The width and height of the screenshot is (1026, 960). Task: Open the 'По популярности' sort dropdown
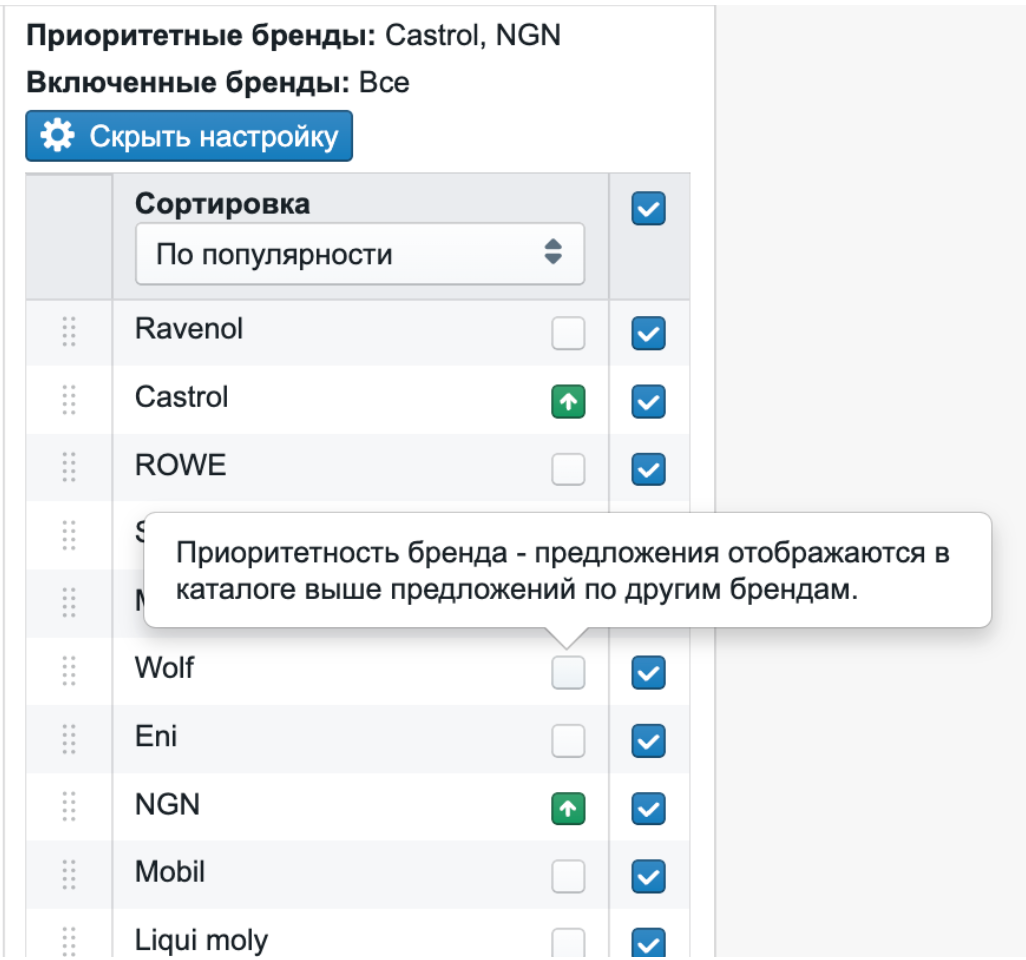point(360,254)
